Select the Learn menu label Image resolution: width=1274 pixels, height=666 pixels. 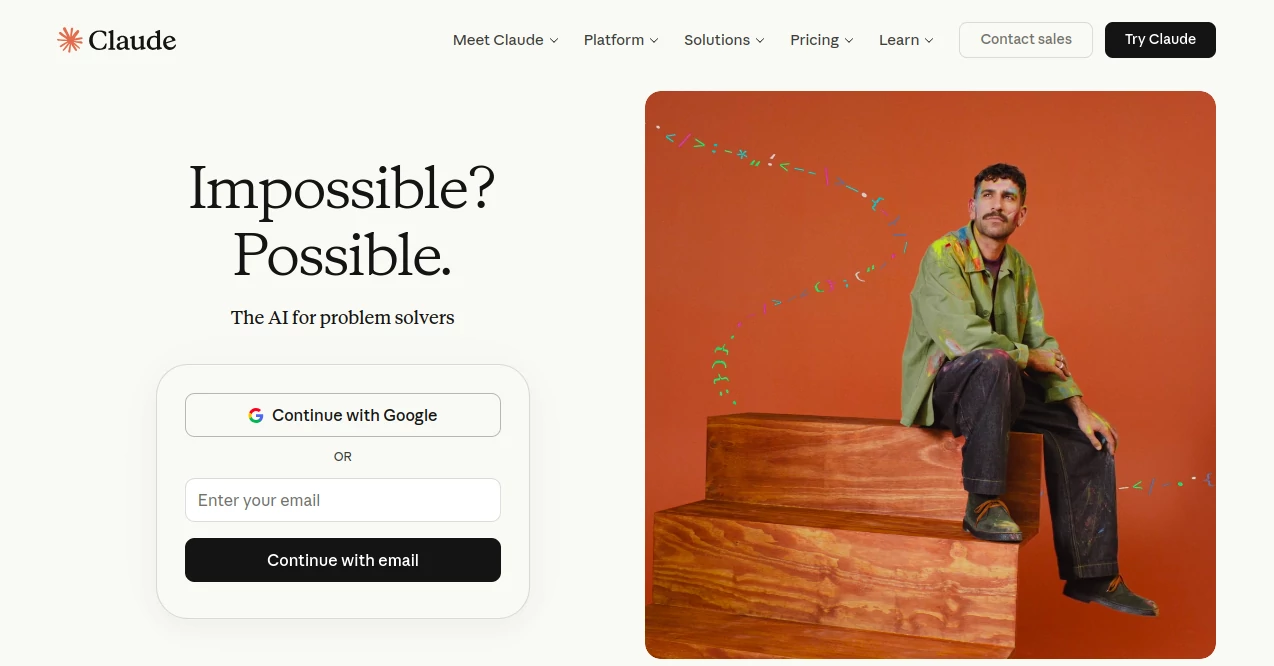pyautogui.click(x=899, y=40)
